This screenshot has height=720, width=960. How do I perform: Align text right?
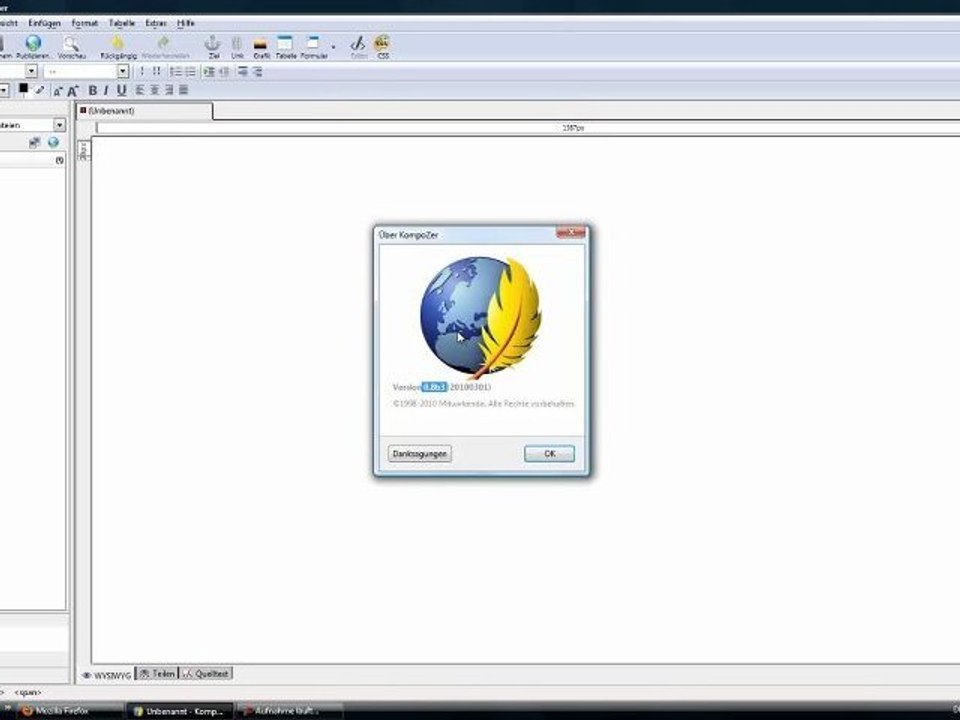pyautogui.click(x=168, y=91)
